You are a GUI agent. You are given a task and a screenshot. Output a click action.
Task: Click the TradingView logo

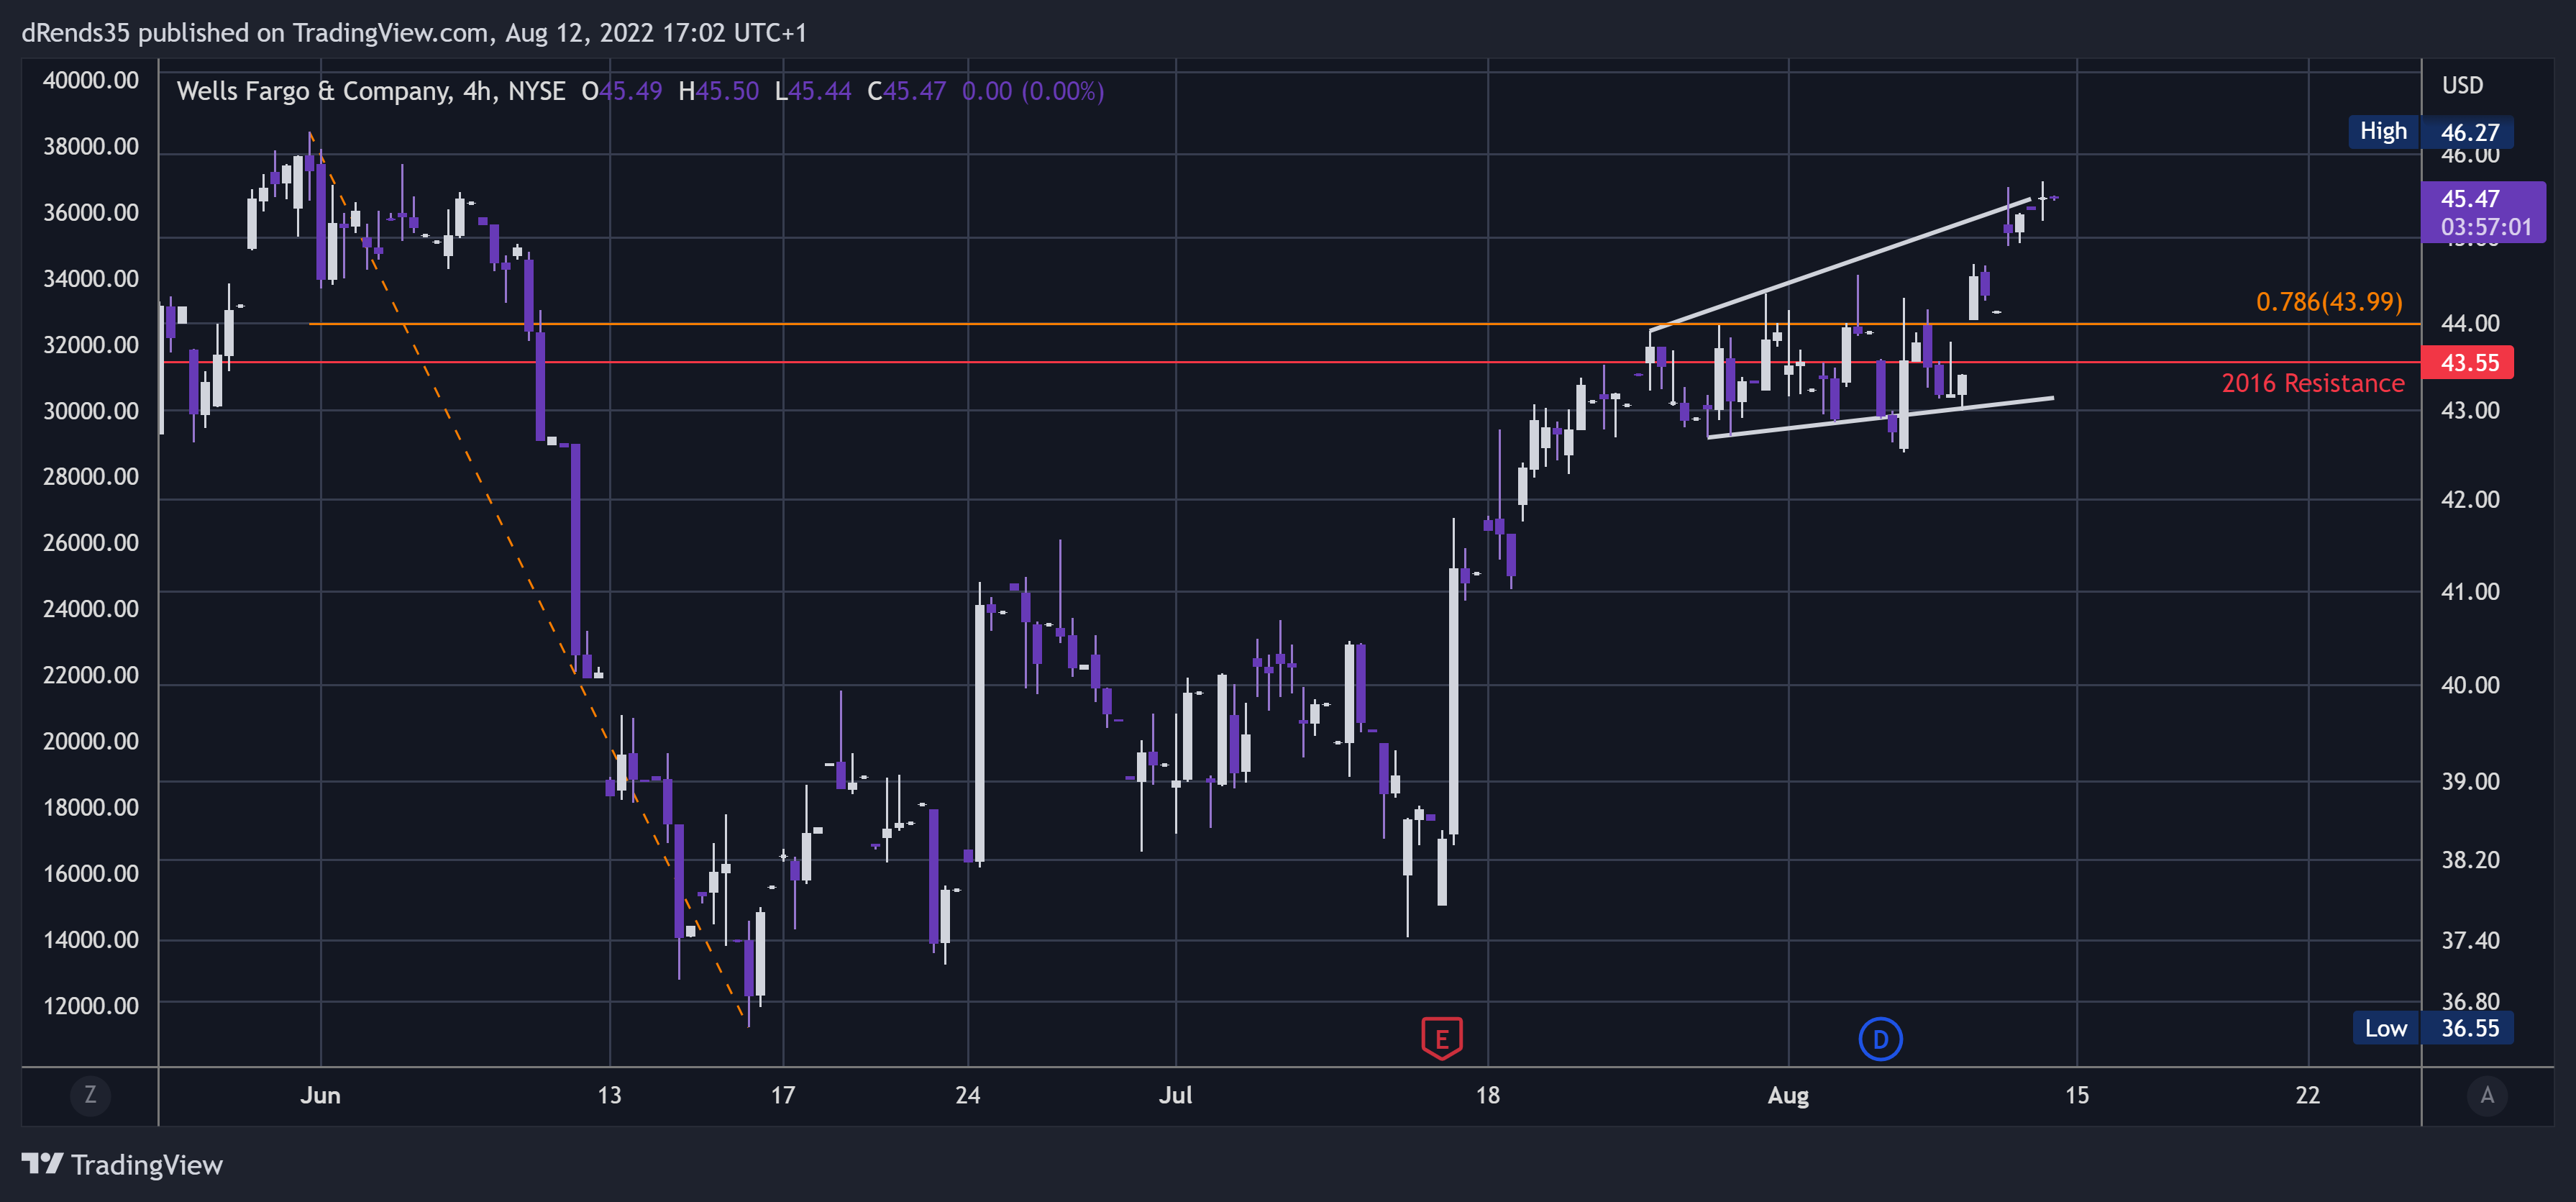click(x=122, y=1165)
